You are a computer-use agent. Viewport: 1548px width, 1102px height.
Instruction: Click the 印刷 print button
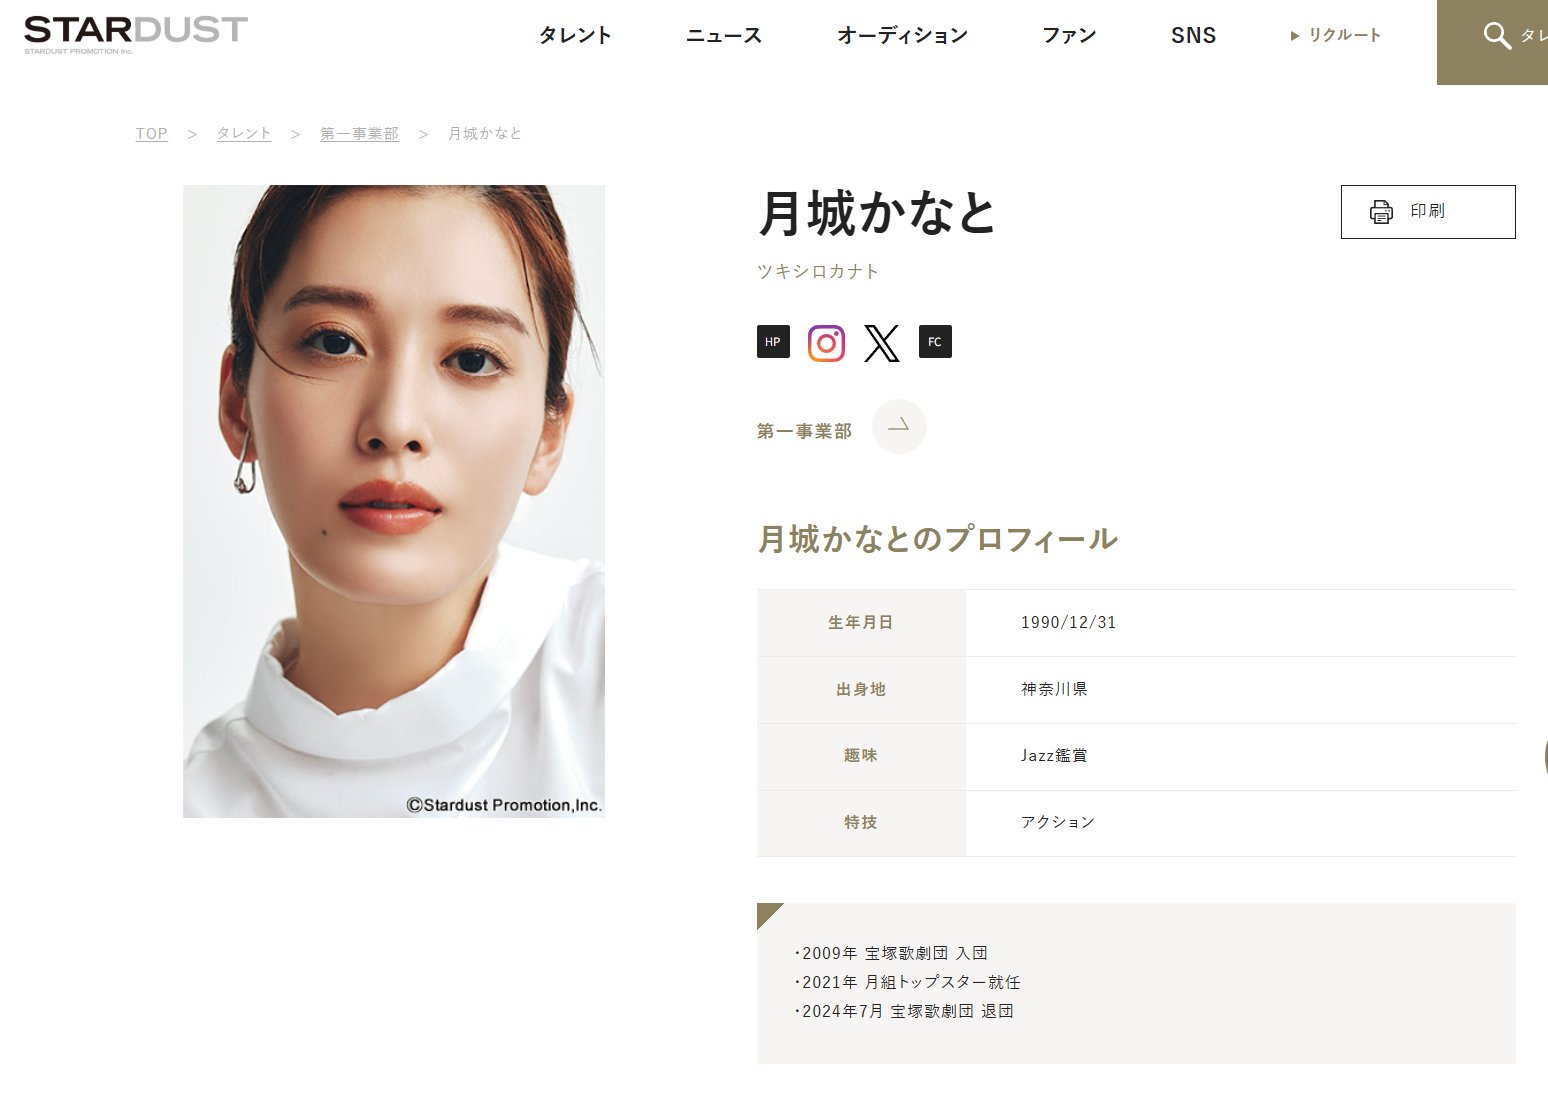point(1428,212)
